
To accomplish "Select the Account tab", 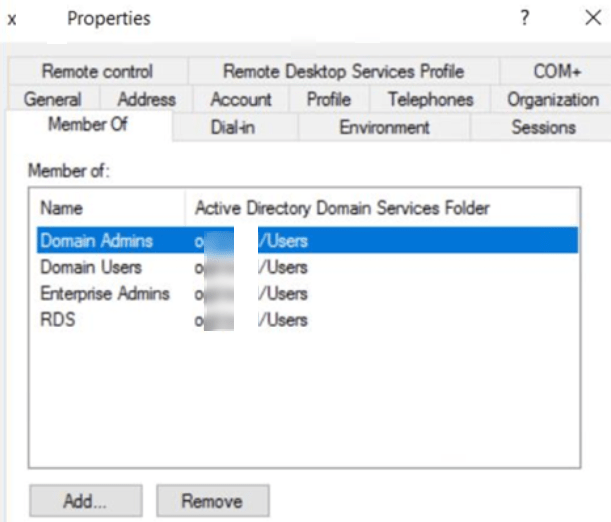I will 240,100.
